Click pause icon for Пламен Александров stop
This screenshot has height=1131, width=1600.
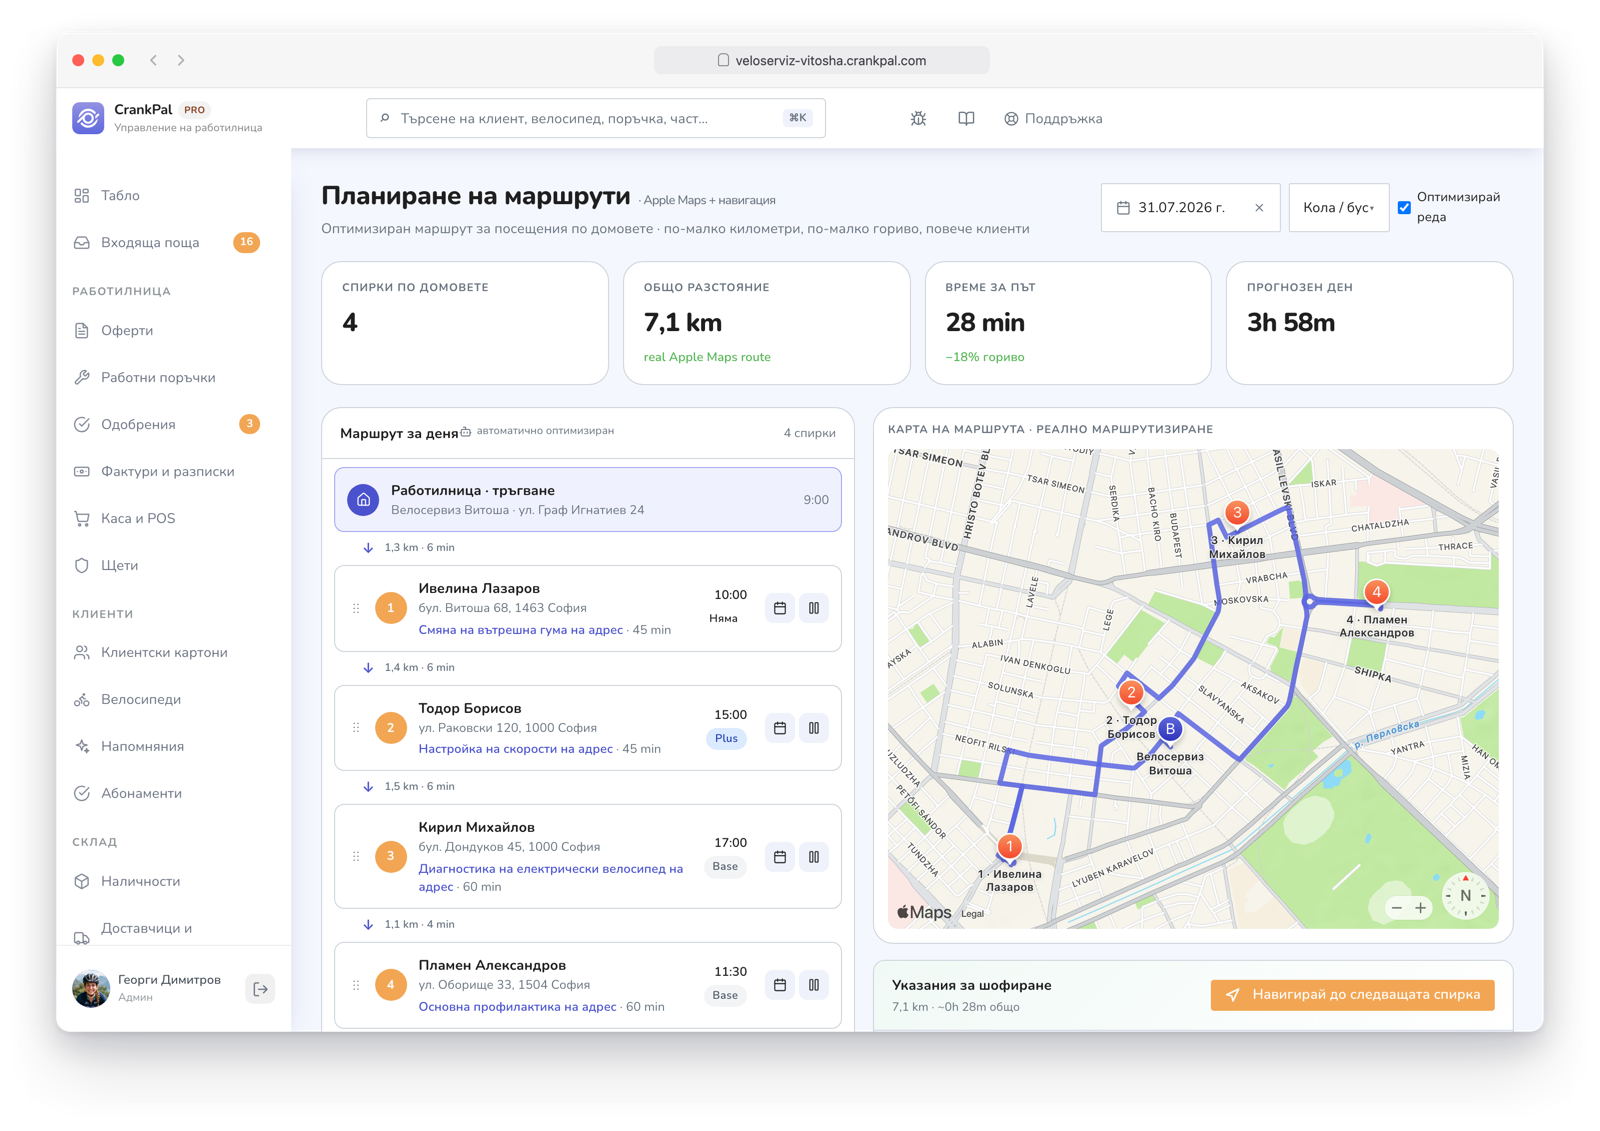814,985
